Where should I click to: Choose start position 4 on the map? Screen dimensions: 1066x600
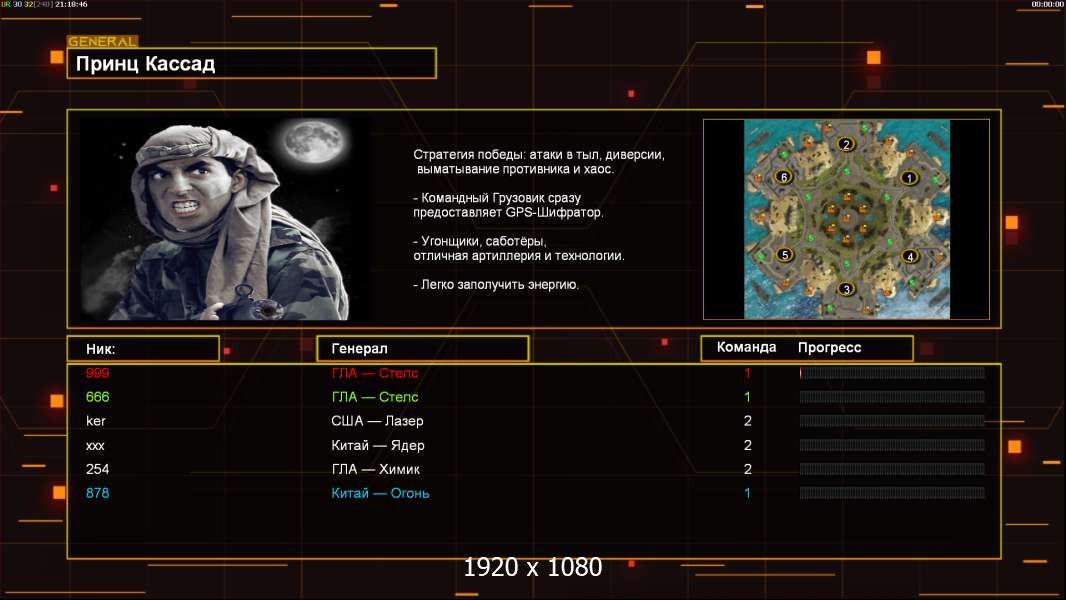909,256
